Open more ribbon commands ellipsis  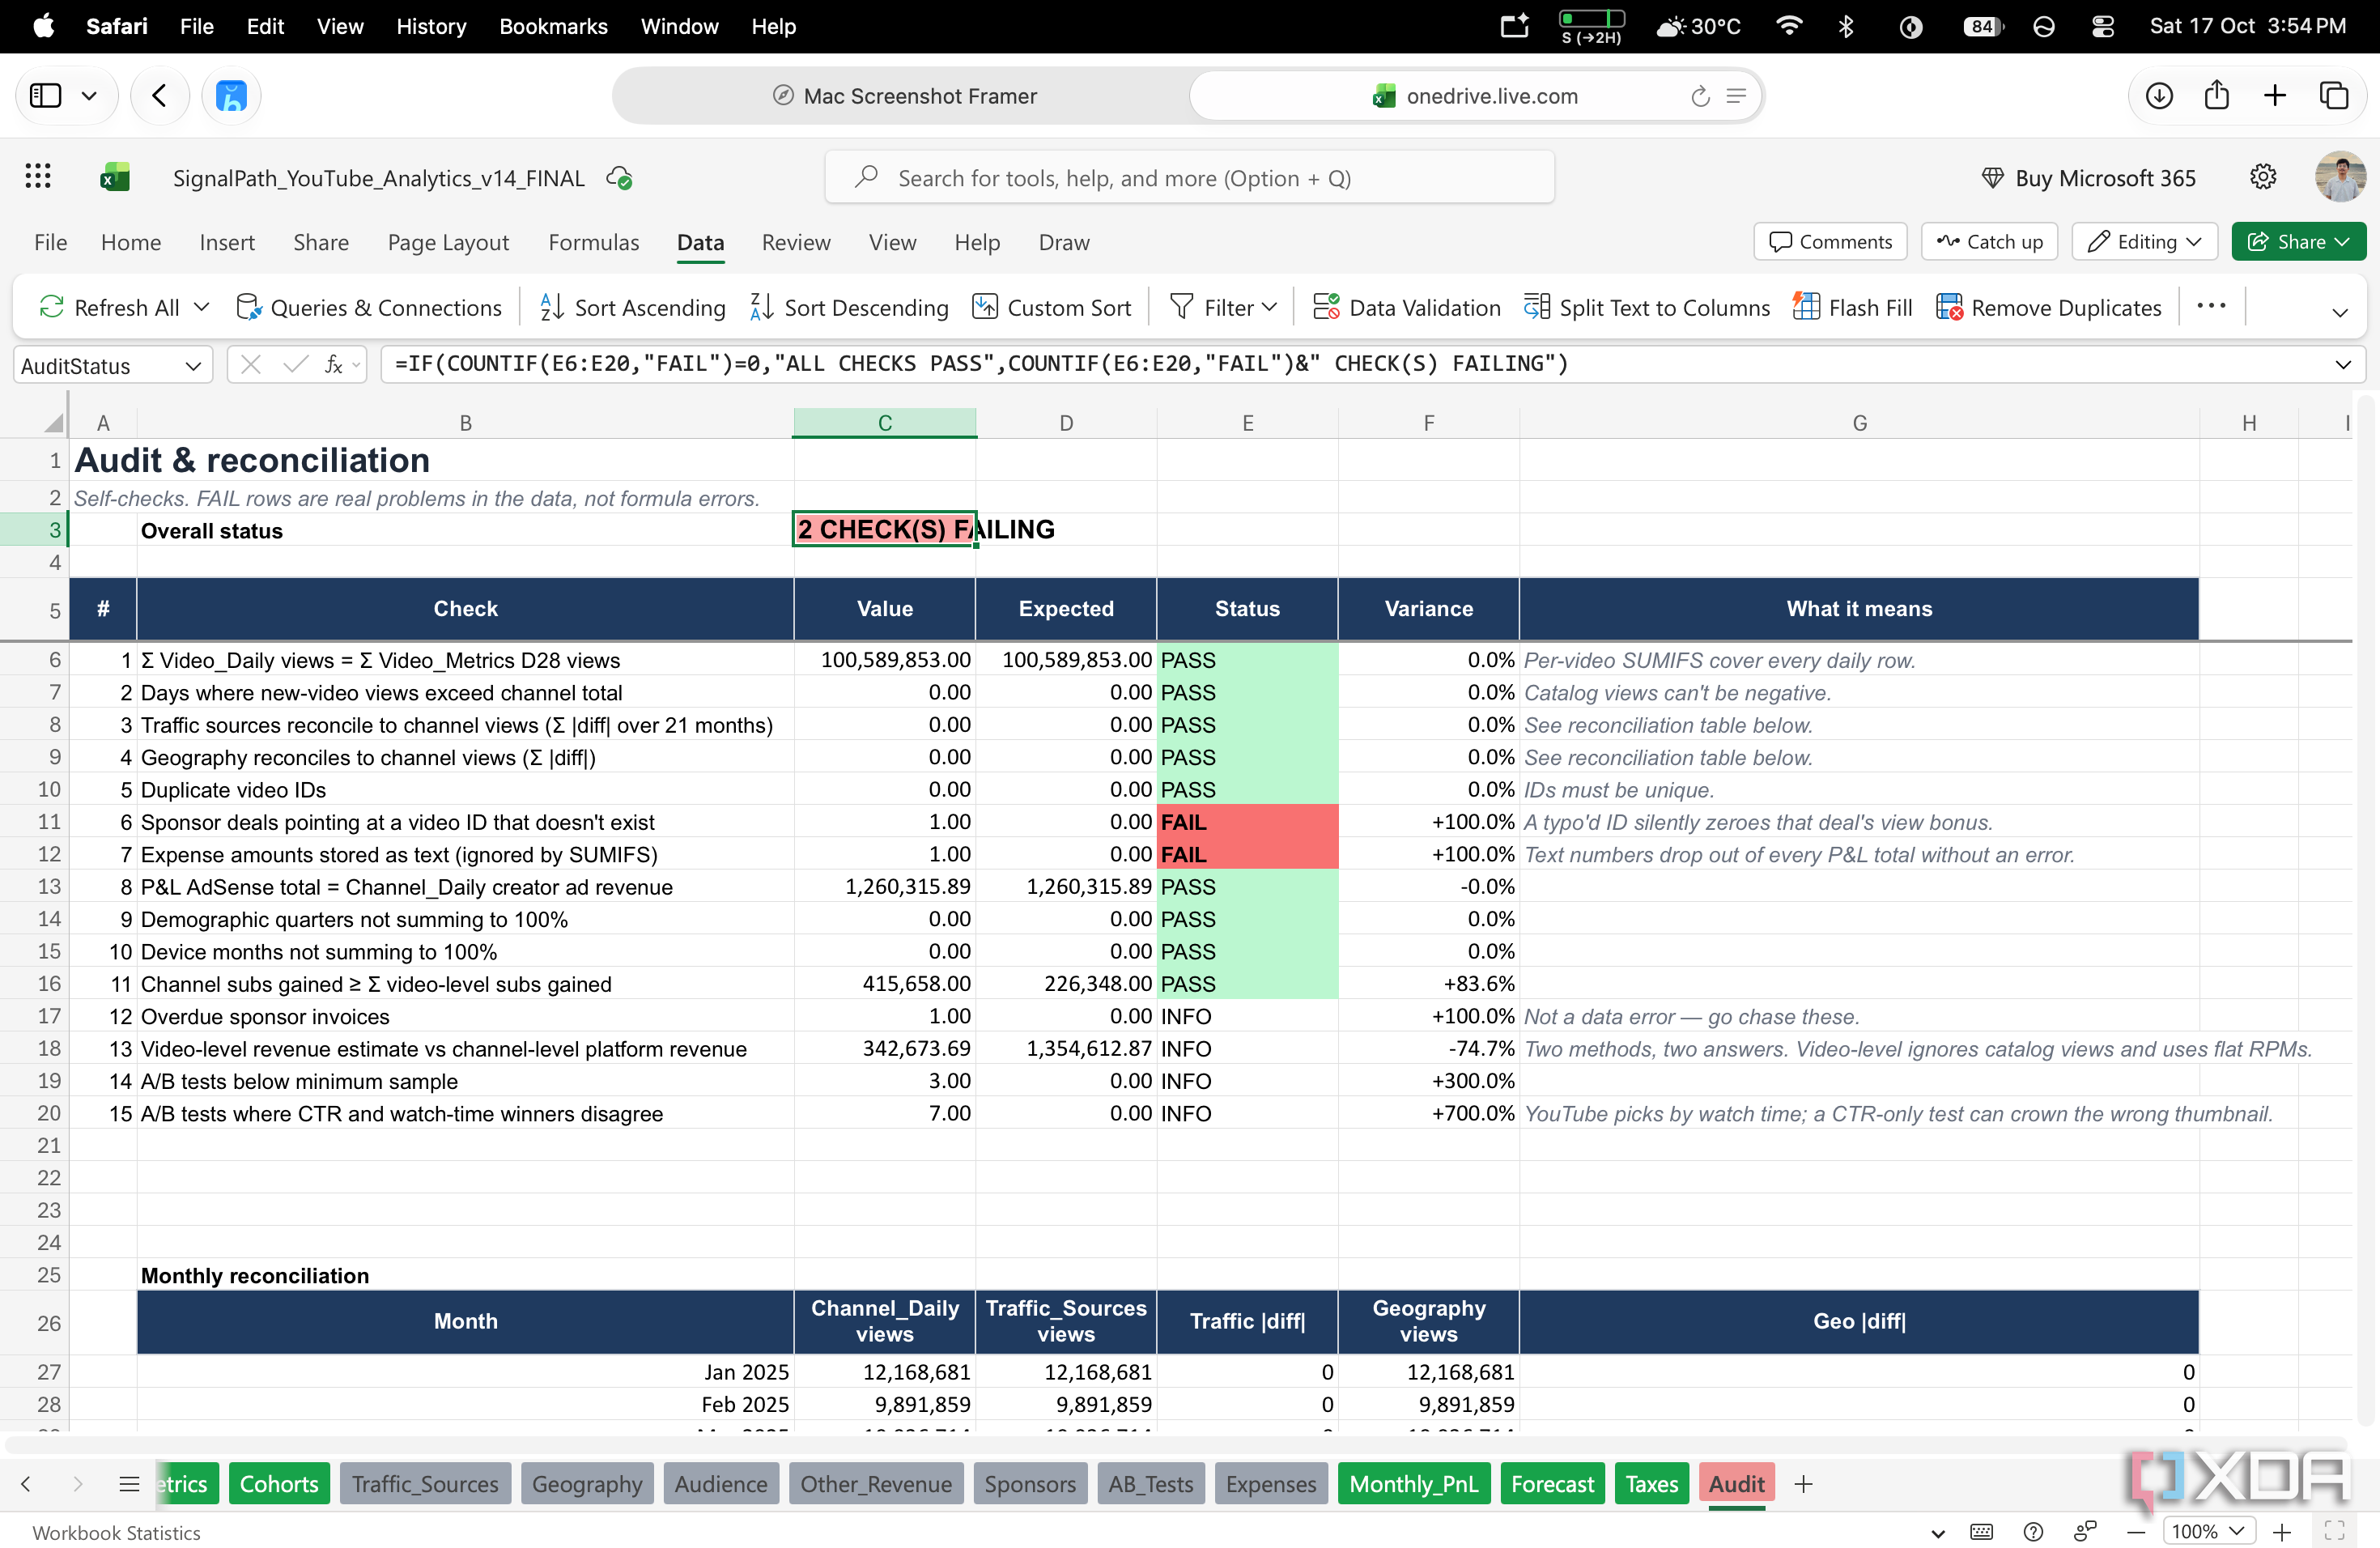(2211, 305)
